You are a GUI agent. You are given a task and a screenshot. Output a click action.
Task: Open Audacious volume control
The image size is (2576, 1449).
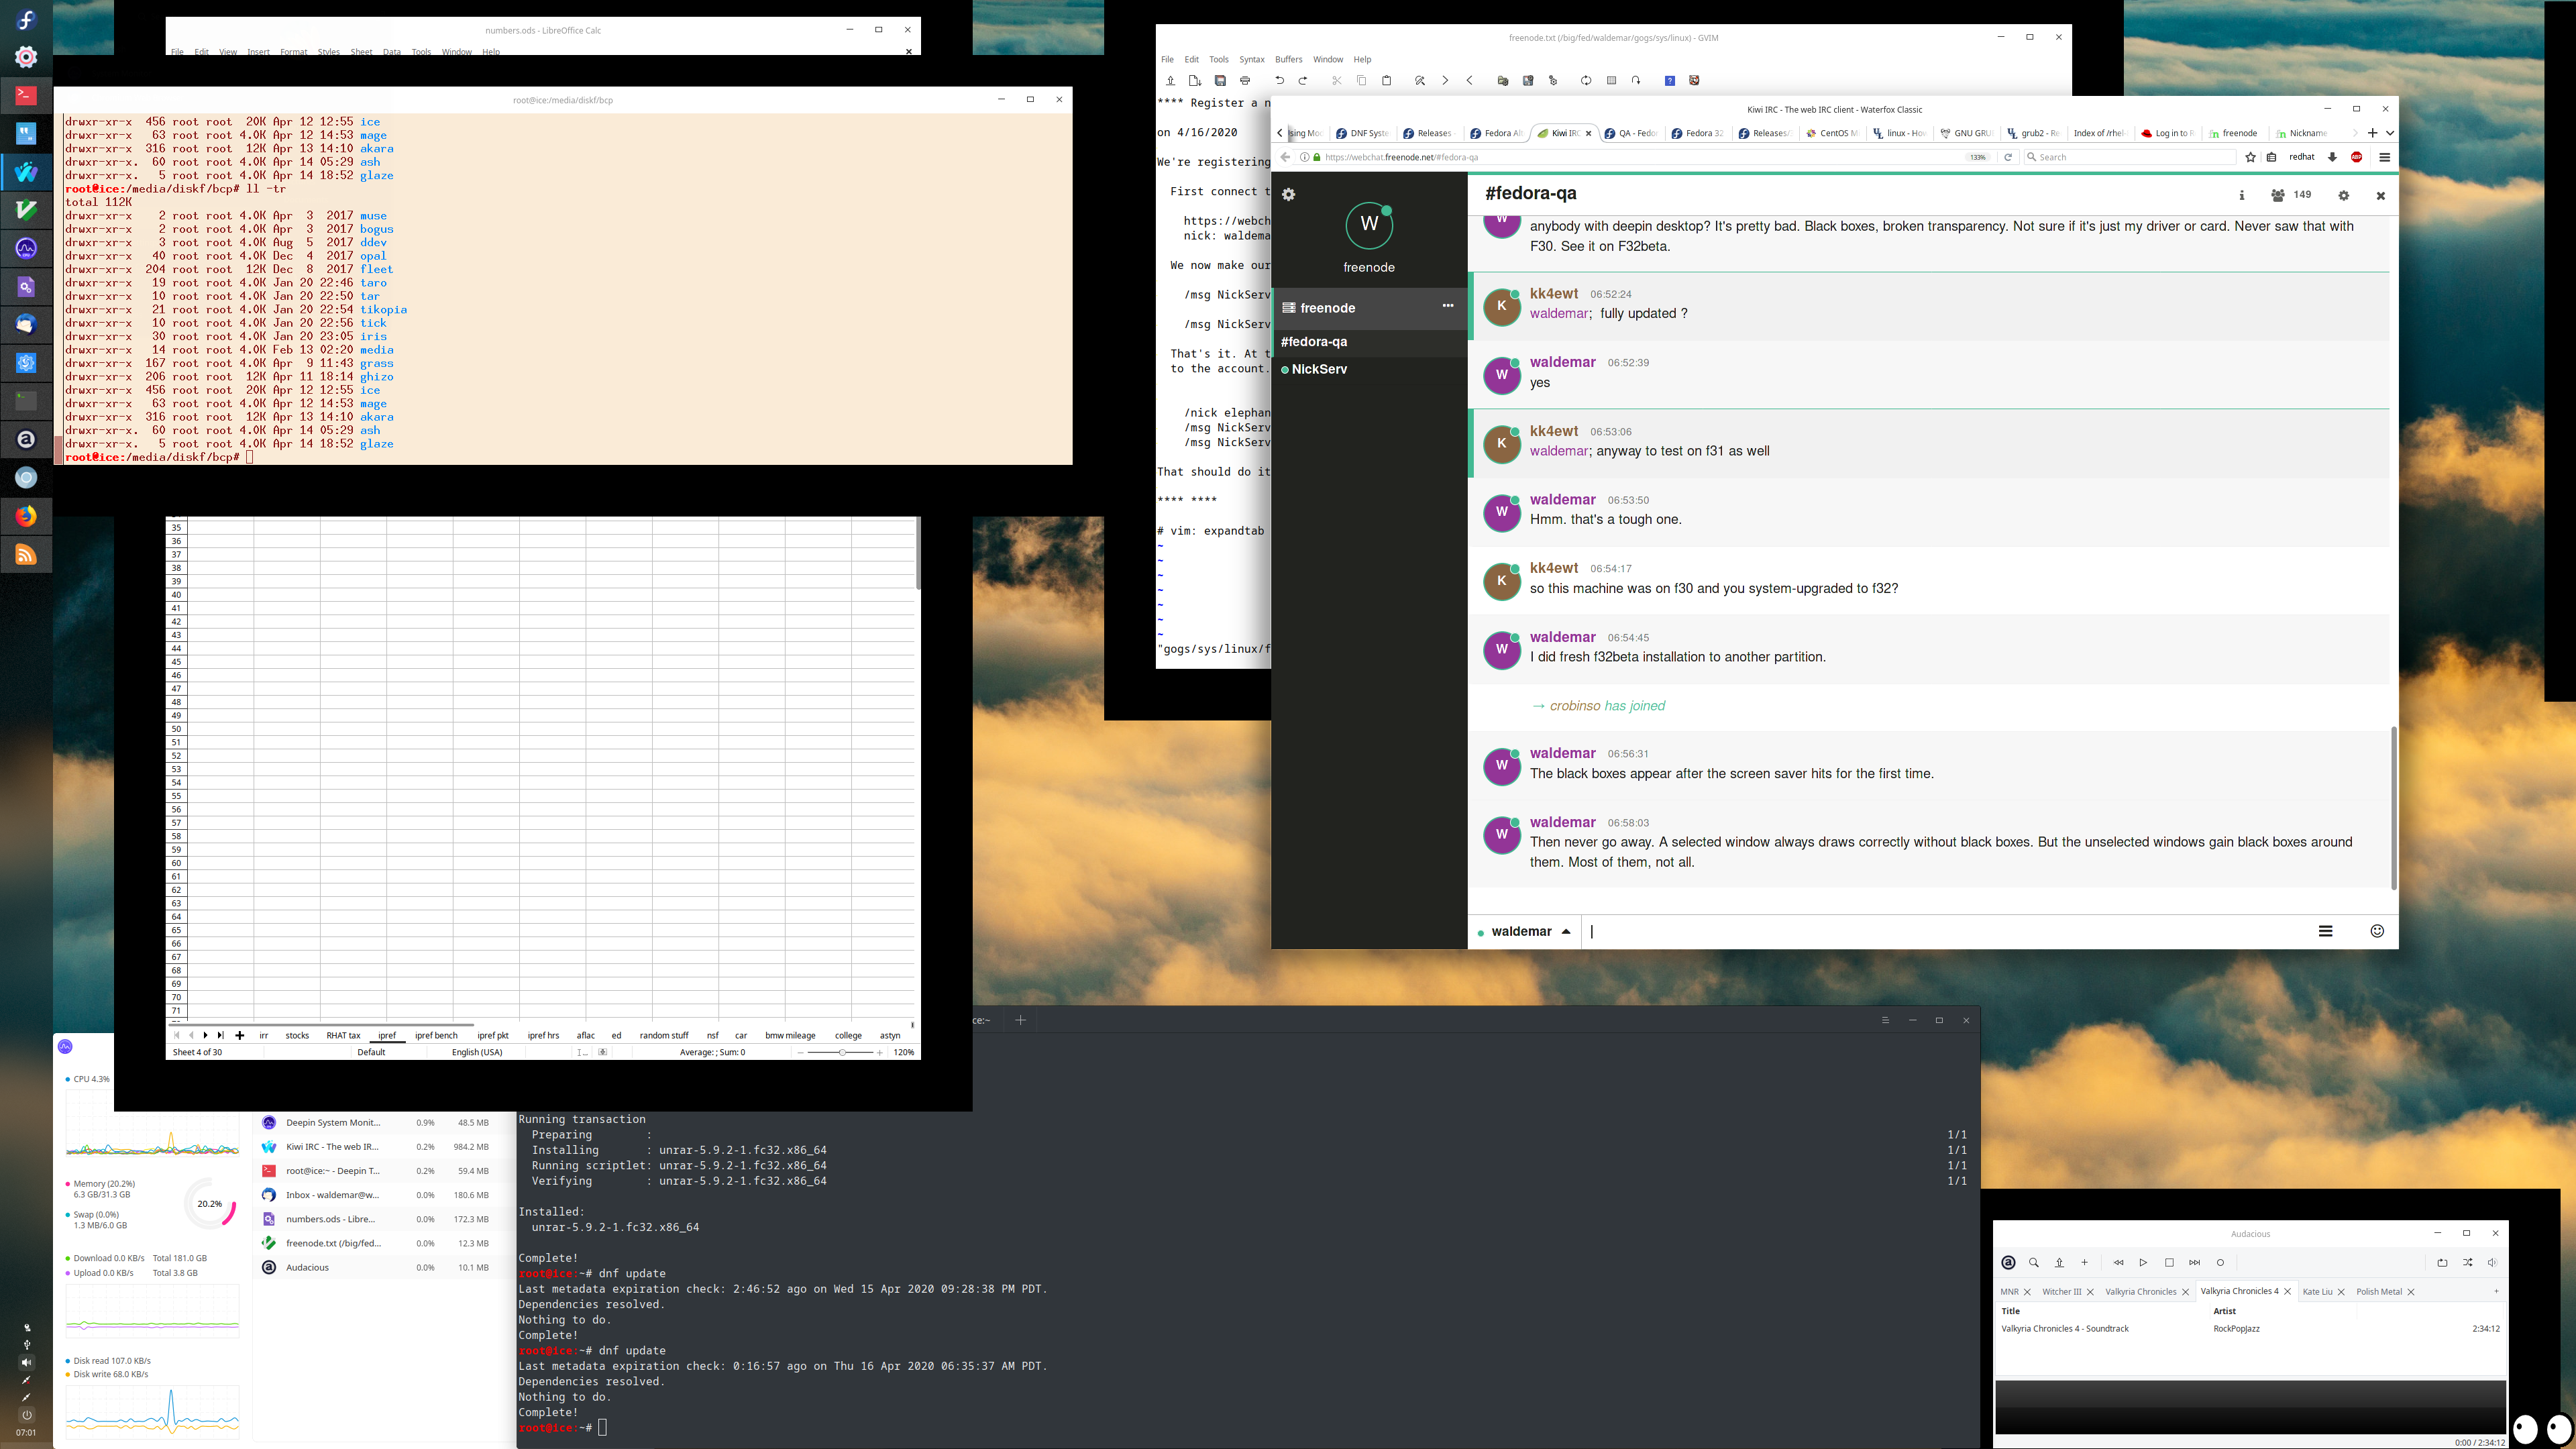(2492, 1262)
